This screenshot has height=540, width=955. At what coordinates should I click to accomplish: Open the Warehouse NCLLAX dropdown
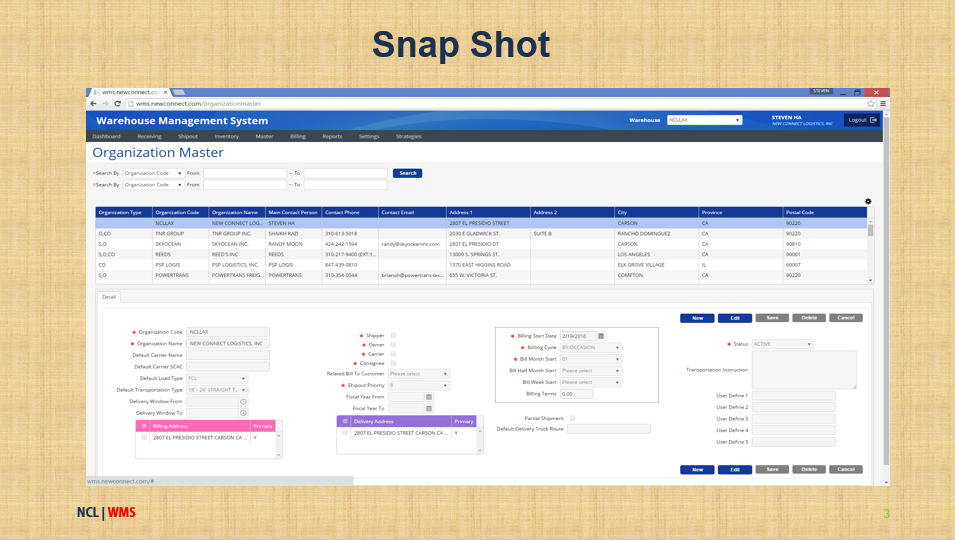[x=705, y=120]
